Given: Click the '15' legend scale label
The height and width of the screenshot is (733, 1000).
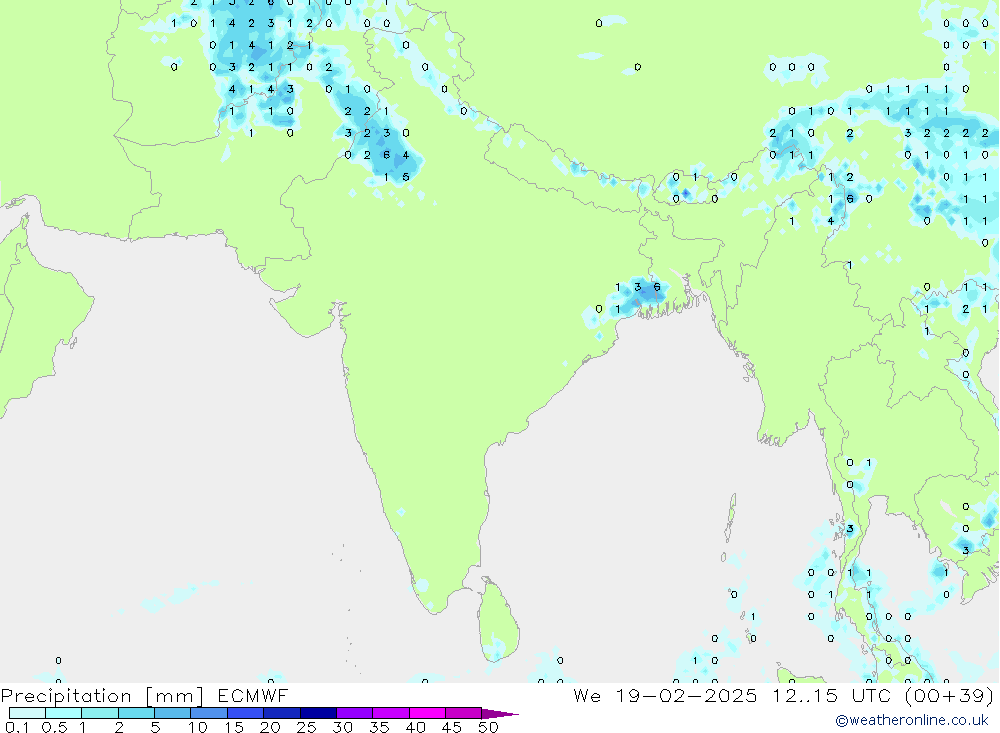Looking at the screenshot, I should point(234,727).
